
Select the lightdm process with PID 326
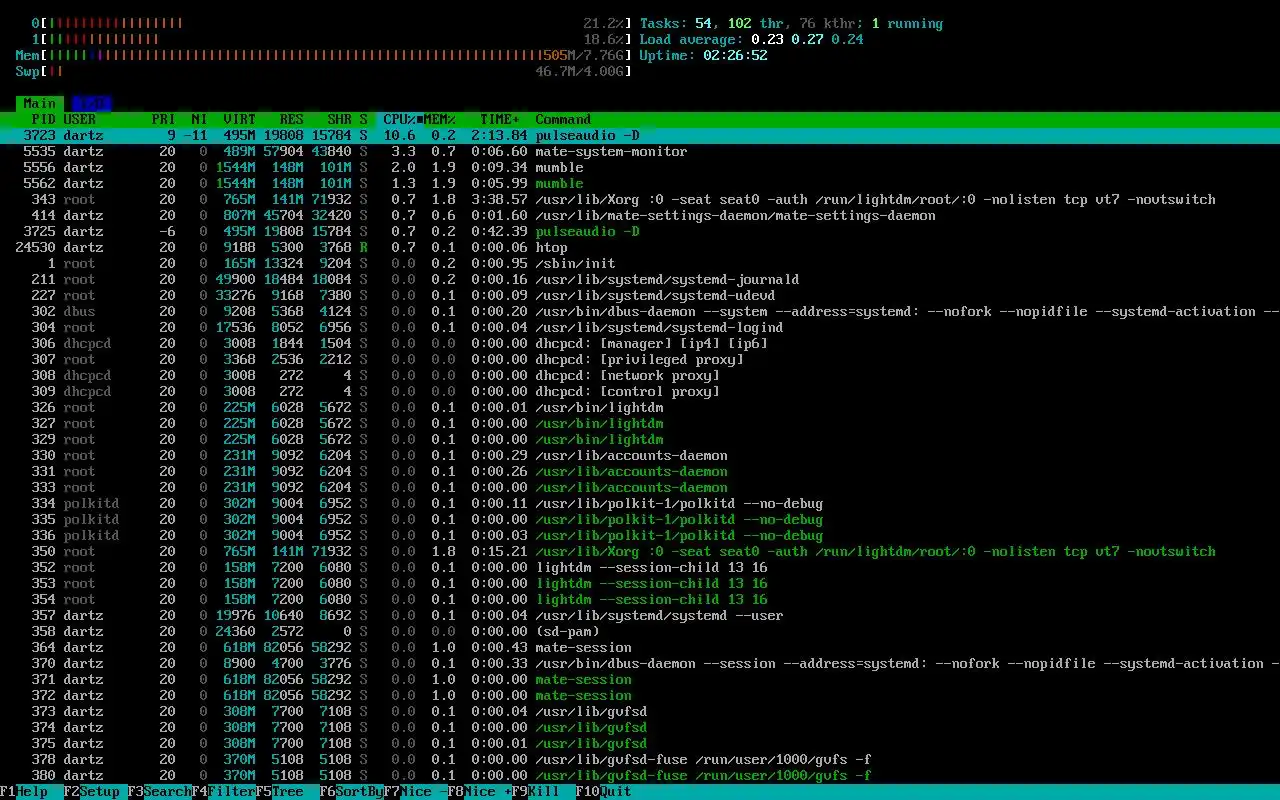click(x=640, y=407)
